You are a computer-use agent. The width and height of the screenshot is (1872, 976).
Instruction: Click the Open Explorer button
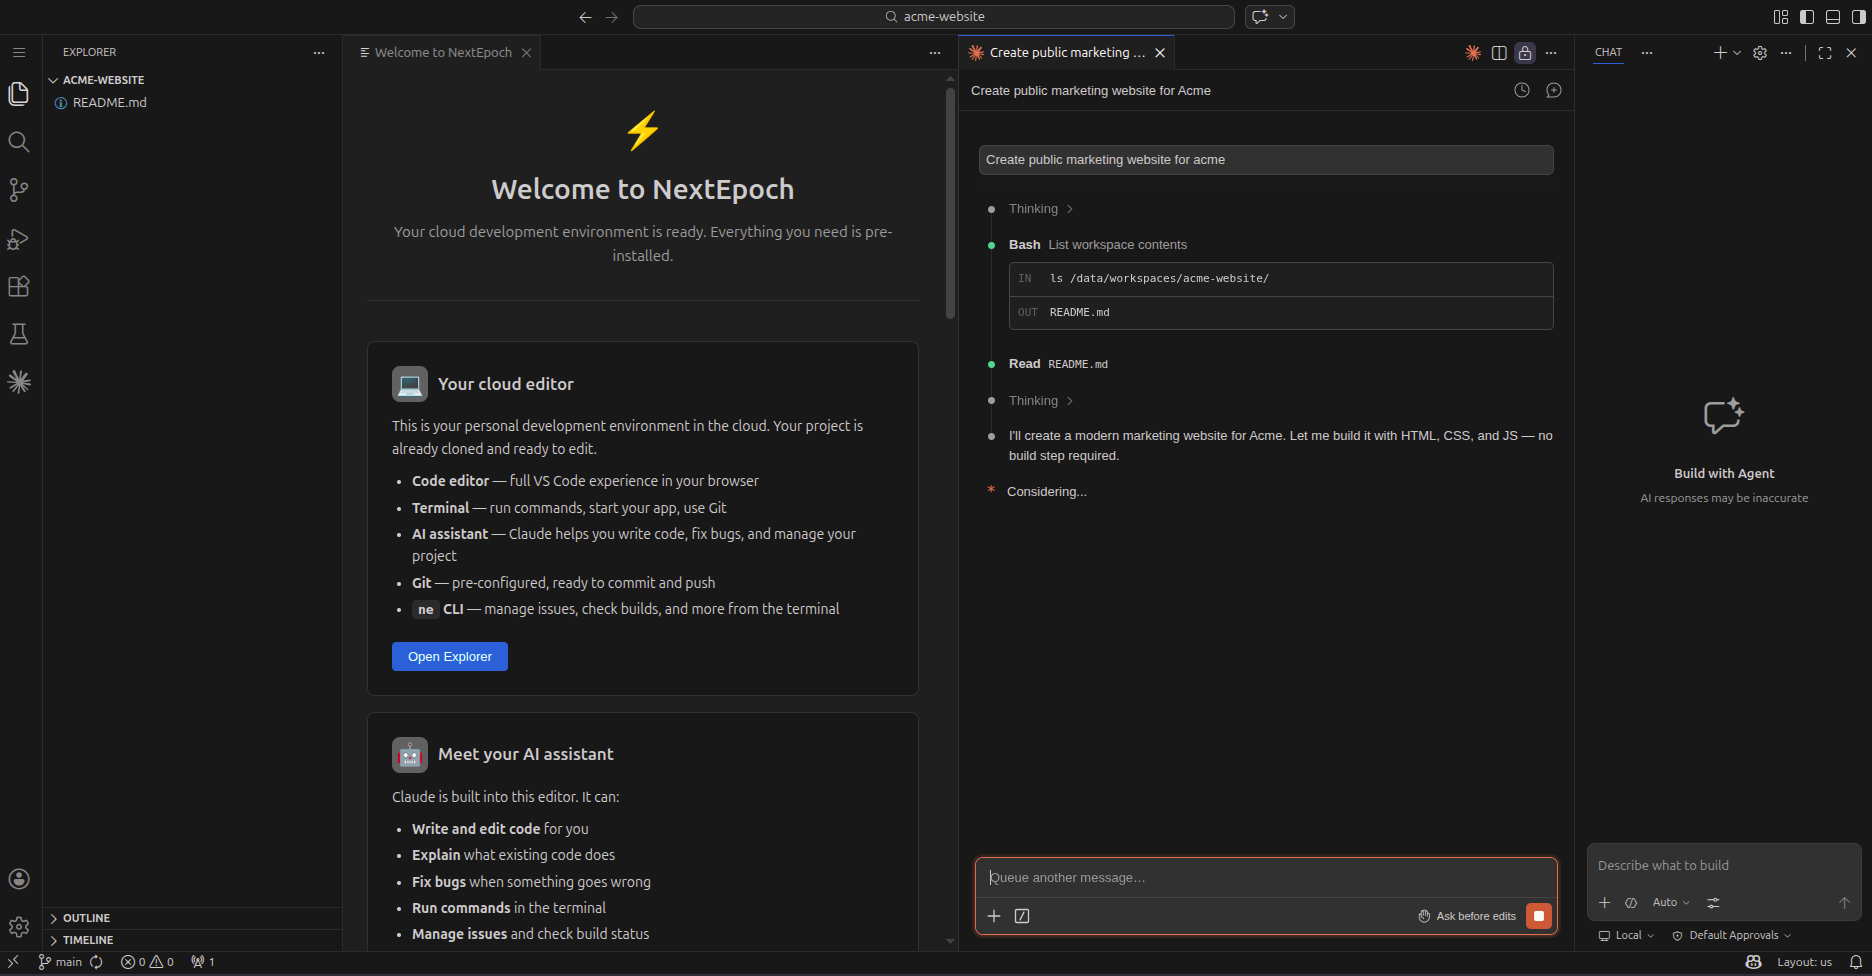pyautogui.click(x=450, y=657)
